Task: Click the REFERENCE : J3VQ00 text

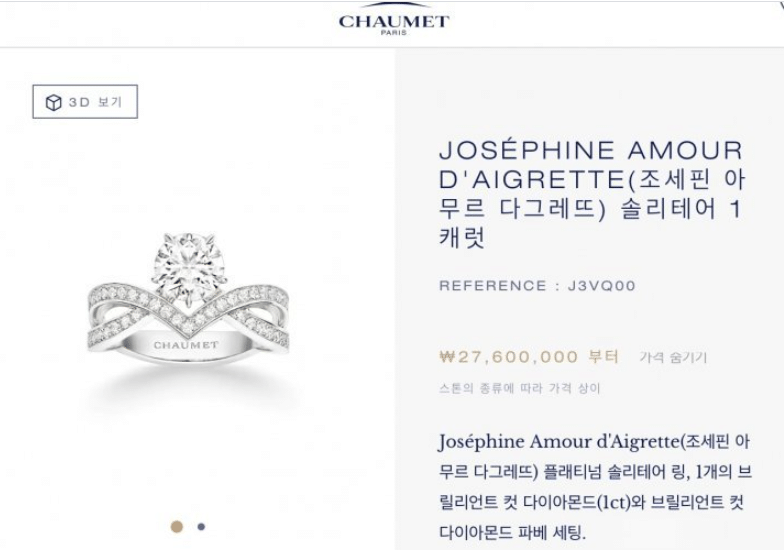Action: 538,286
